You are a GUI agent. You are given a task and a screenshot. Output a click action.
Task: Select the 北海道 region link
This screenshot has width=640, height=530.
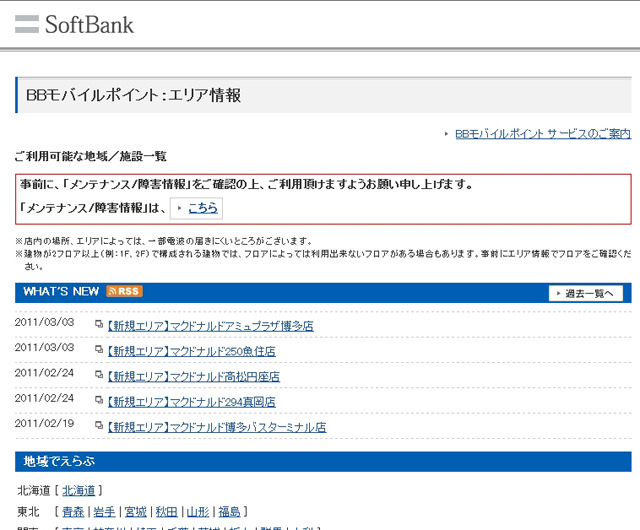pos(78,490)
